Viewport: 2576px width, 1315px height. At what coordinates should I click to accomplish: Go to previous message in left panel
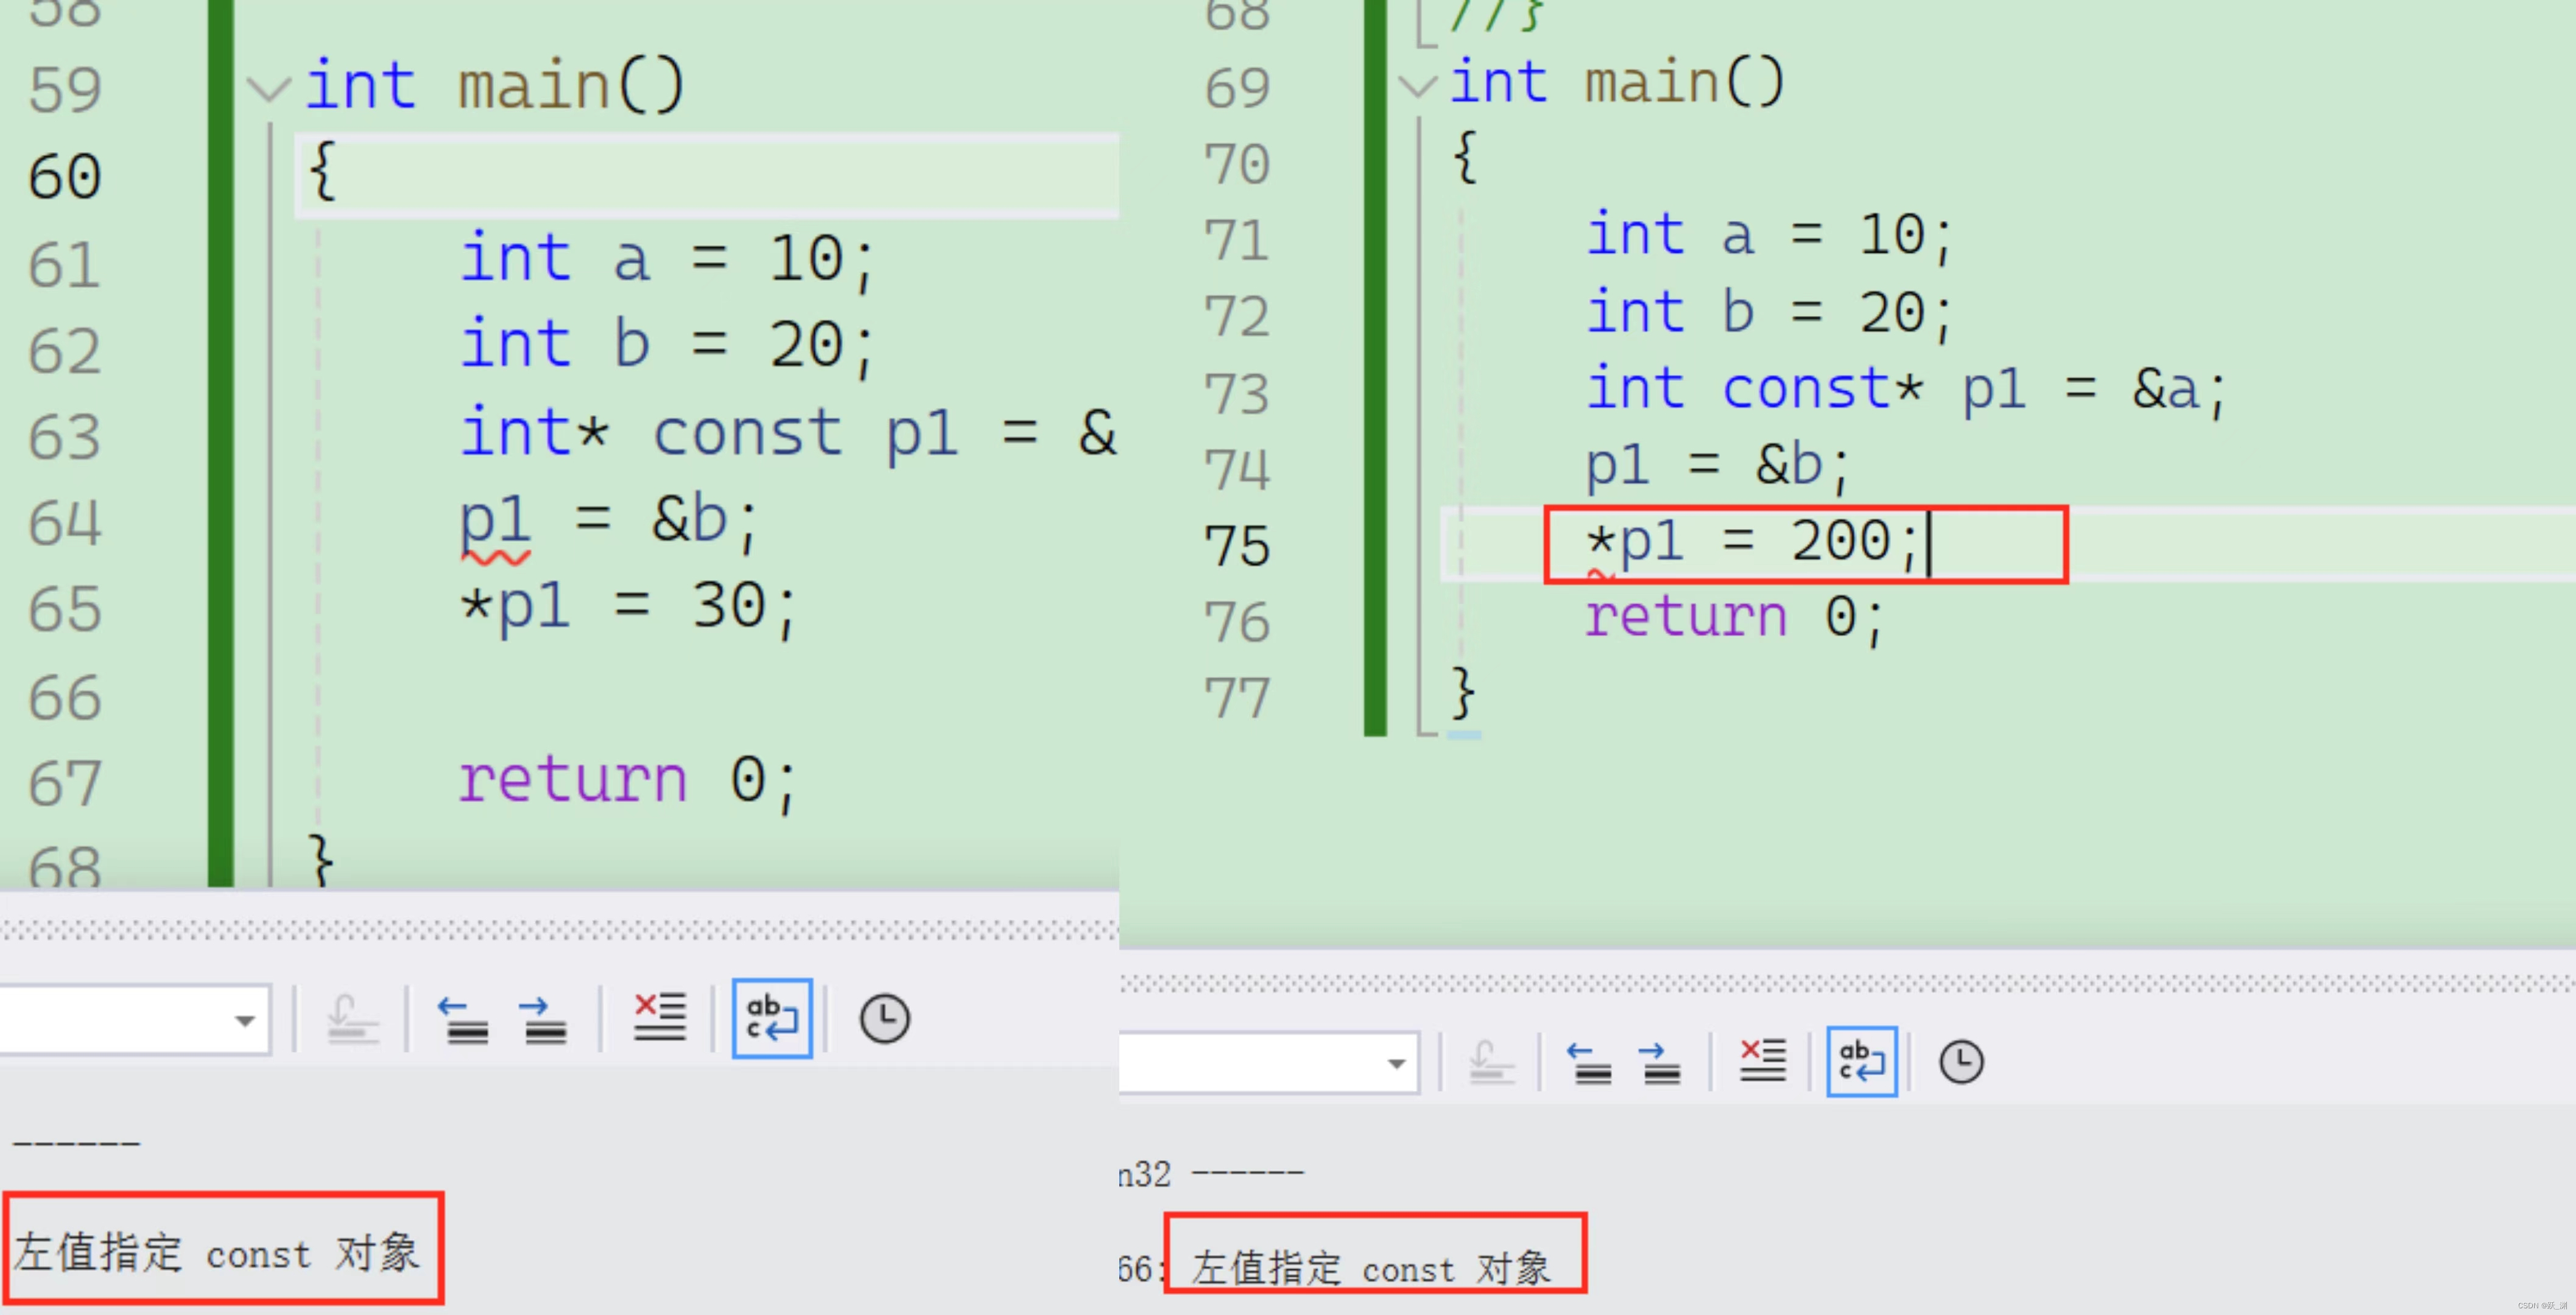click(463, 1020)
